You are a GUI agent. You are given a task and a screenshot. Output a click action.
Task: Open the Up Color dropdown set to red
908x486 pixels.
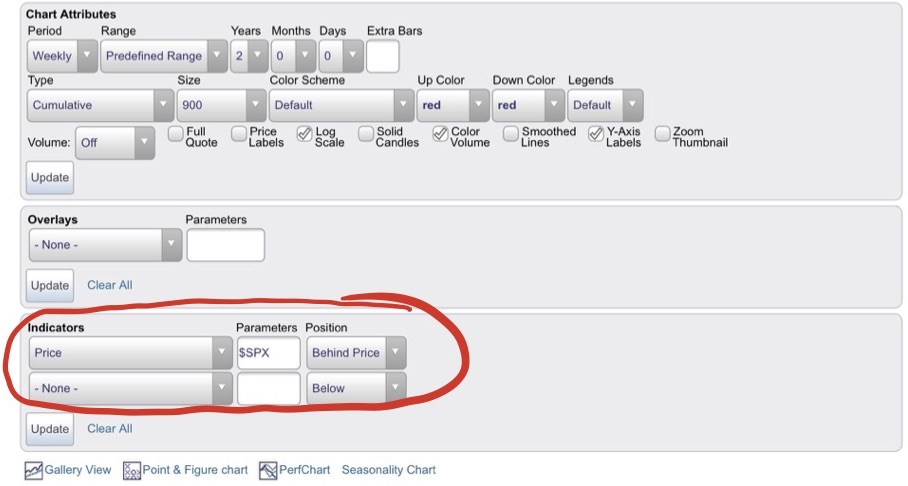(x=452, y=104)
